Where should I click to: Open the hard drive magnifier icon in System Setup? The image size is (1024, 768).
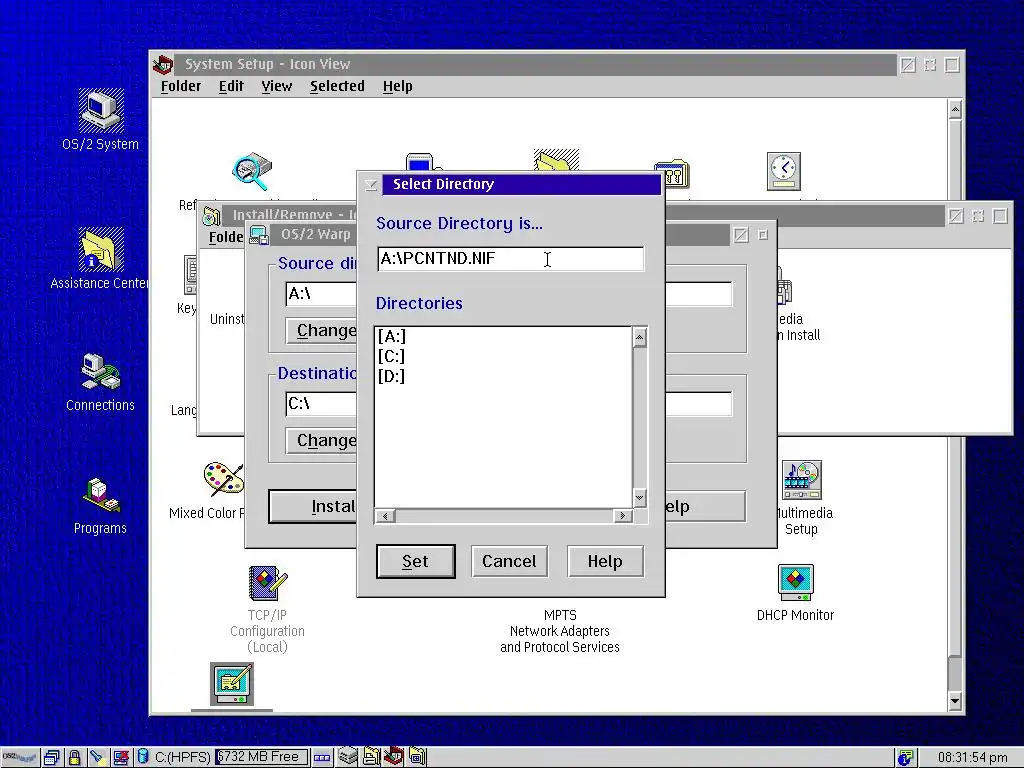click(x=251, y=171)
